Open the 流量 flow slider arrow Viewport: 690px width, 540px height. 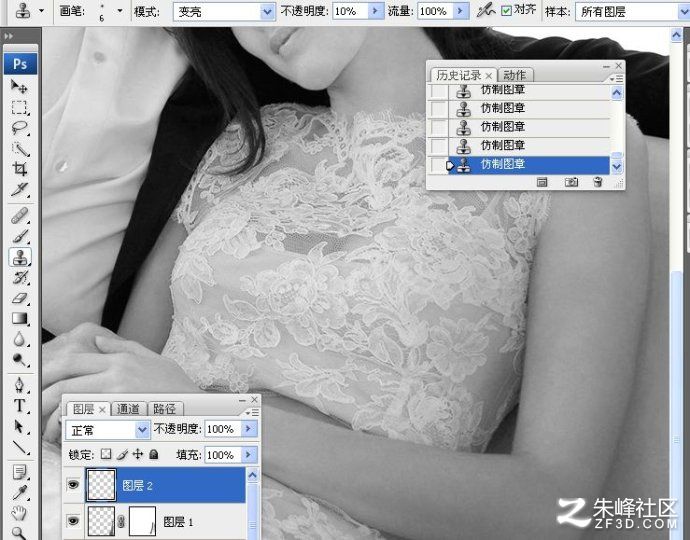coord(460,11)
